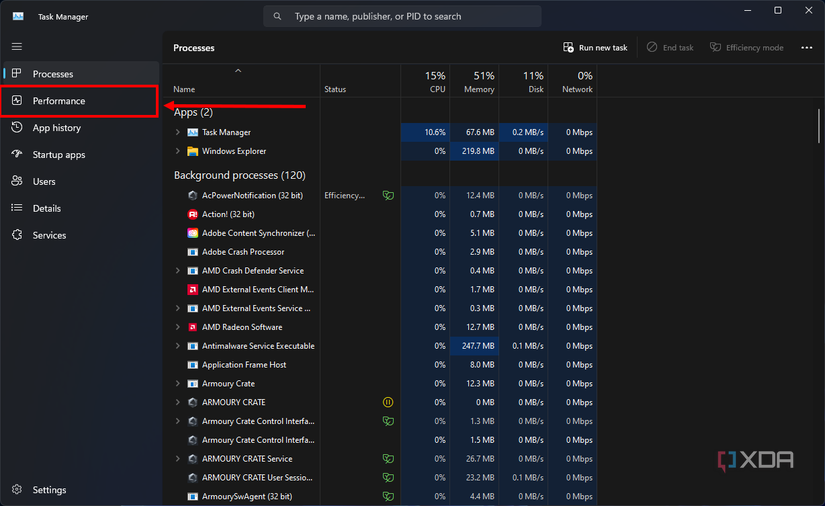The image size is (825, 506).
Task: Open the hamburger navigation menu
Action: (17, 46)
